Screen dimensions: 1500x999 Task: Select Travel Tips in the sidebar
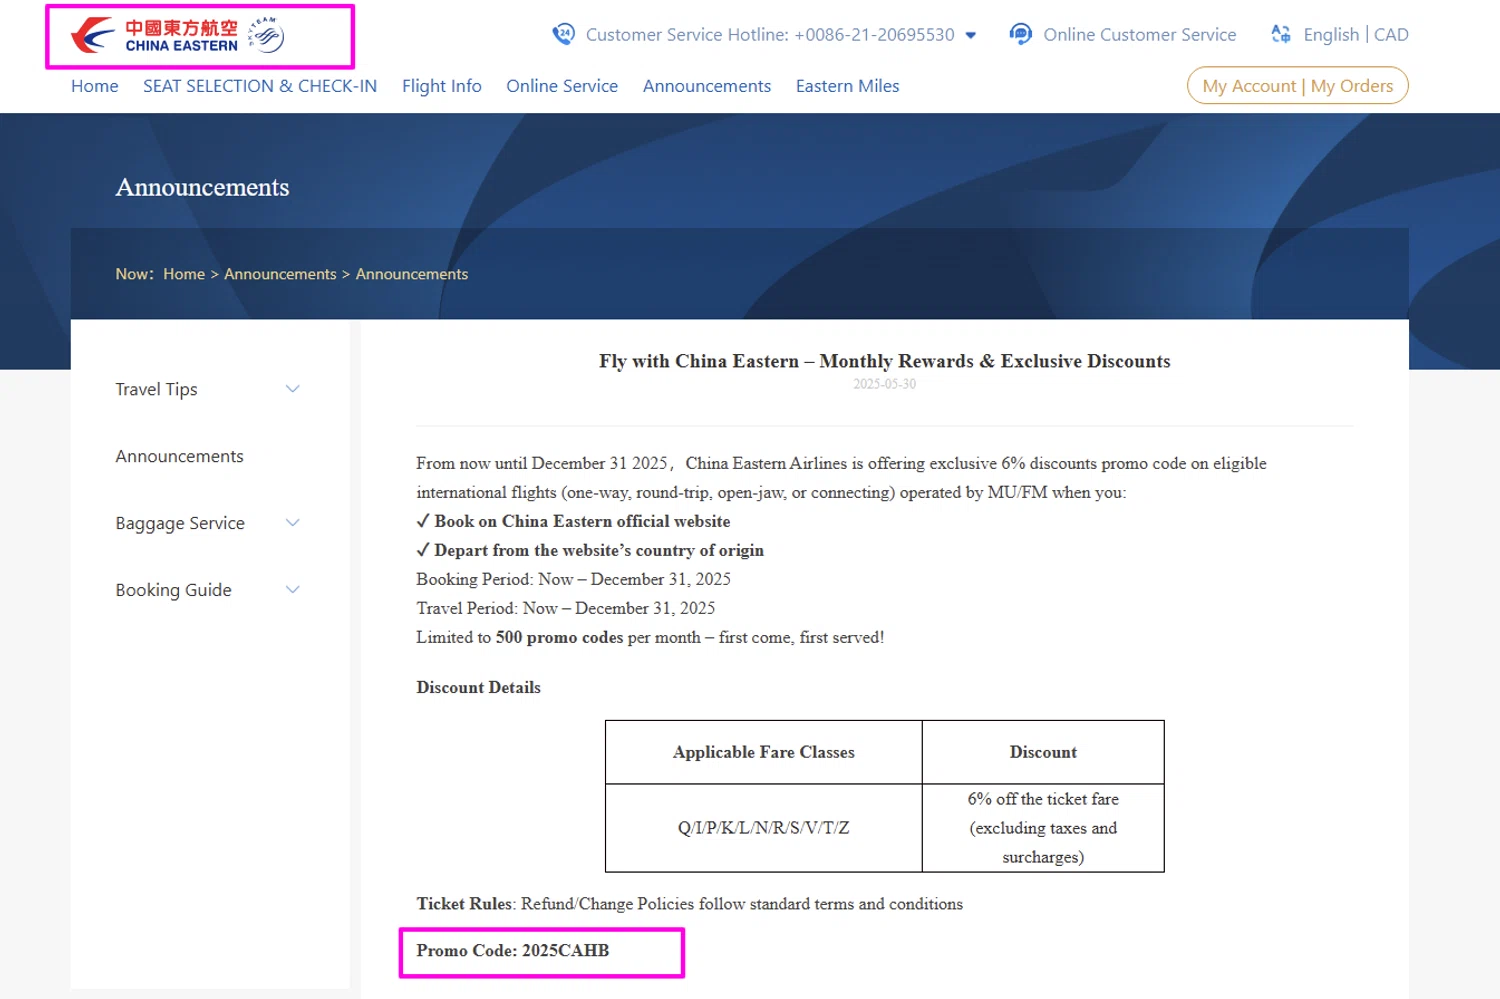(x=156, y=389)
